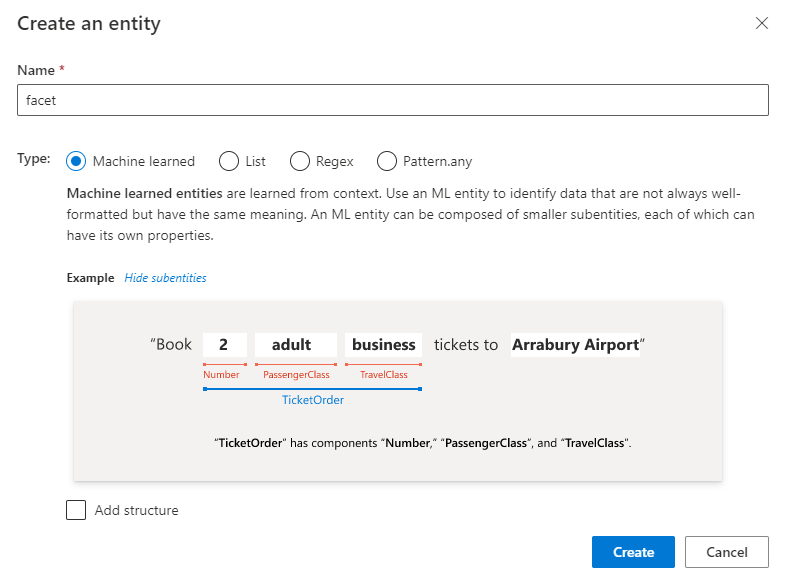The width and height of the screenshot is (786, 584).
Task: Click the 'business' token in the example
Action: click(383, 345)
